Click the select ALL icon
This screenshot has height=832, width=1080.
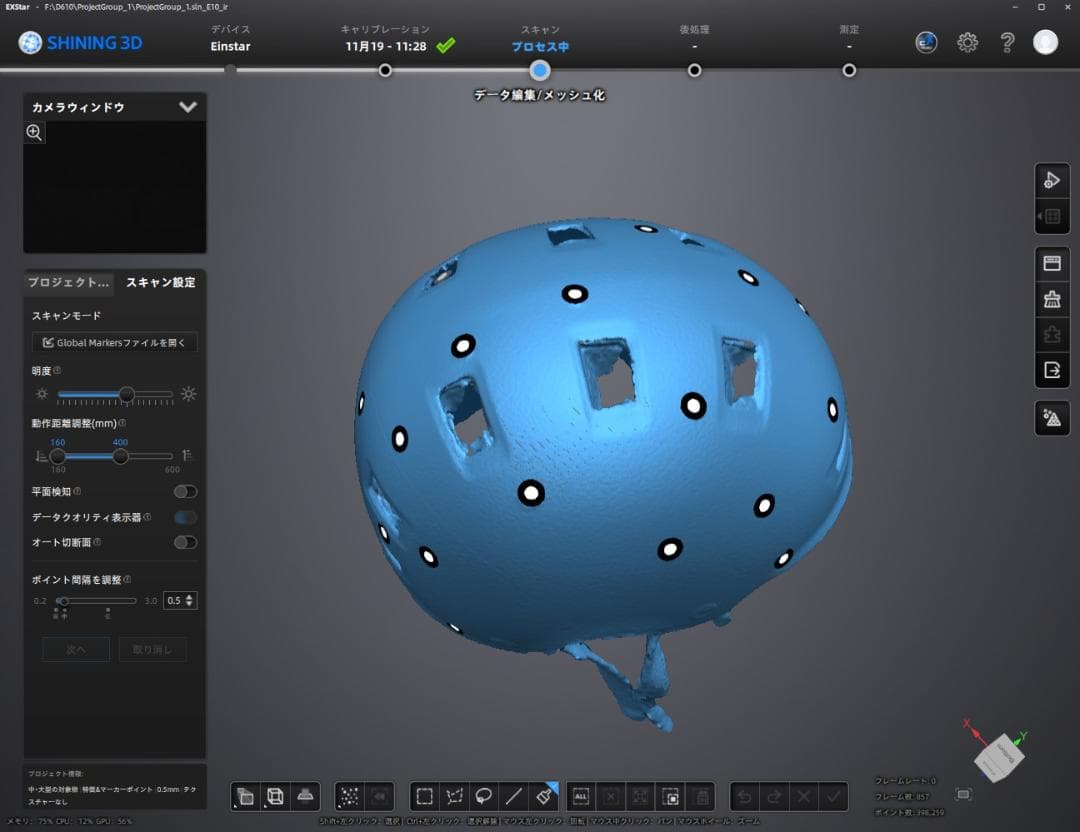point(582,797)
